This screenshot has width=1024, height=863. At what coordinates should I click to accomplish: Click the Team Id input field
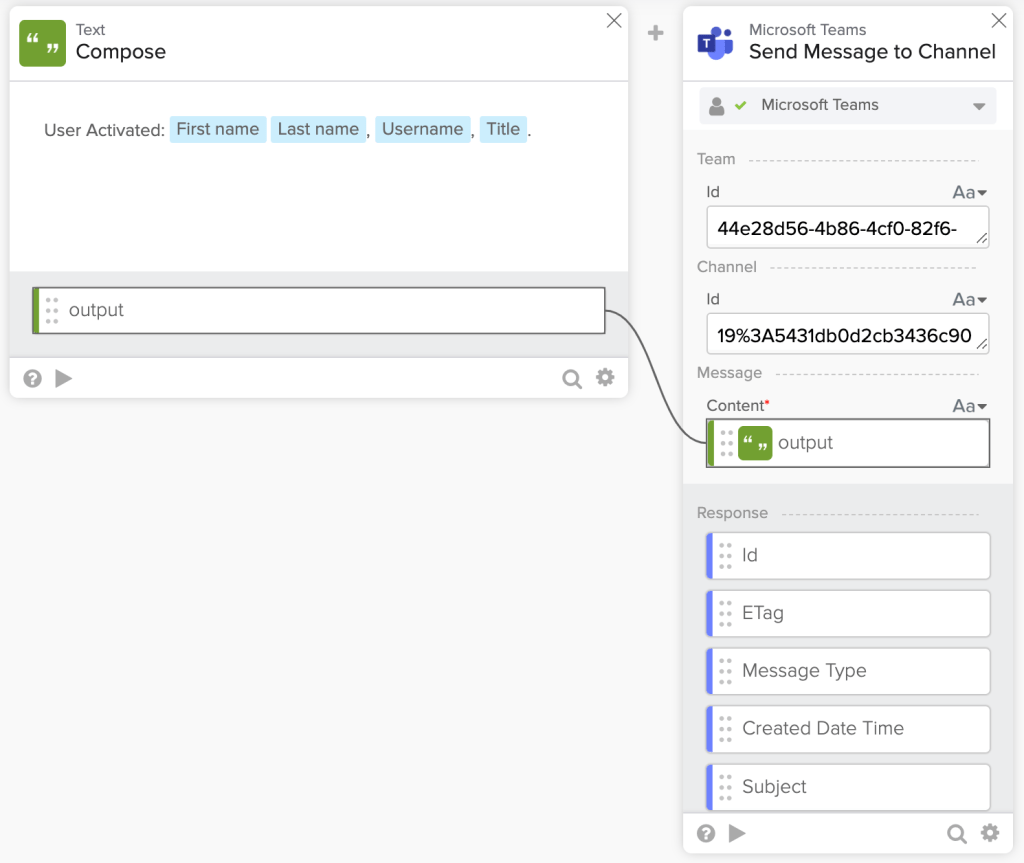point(840,228)
